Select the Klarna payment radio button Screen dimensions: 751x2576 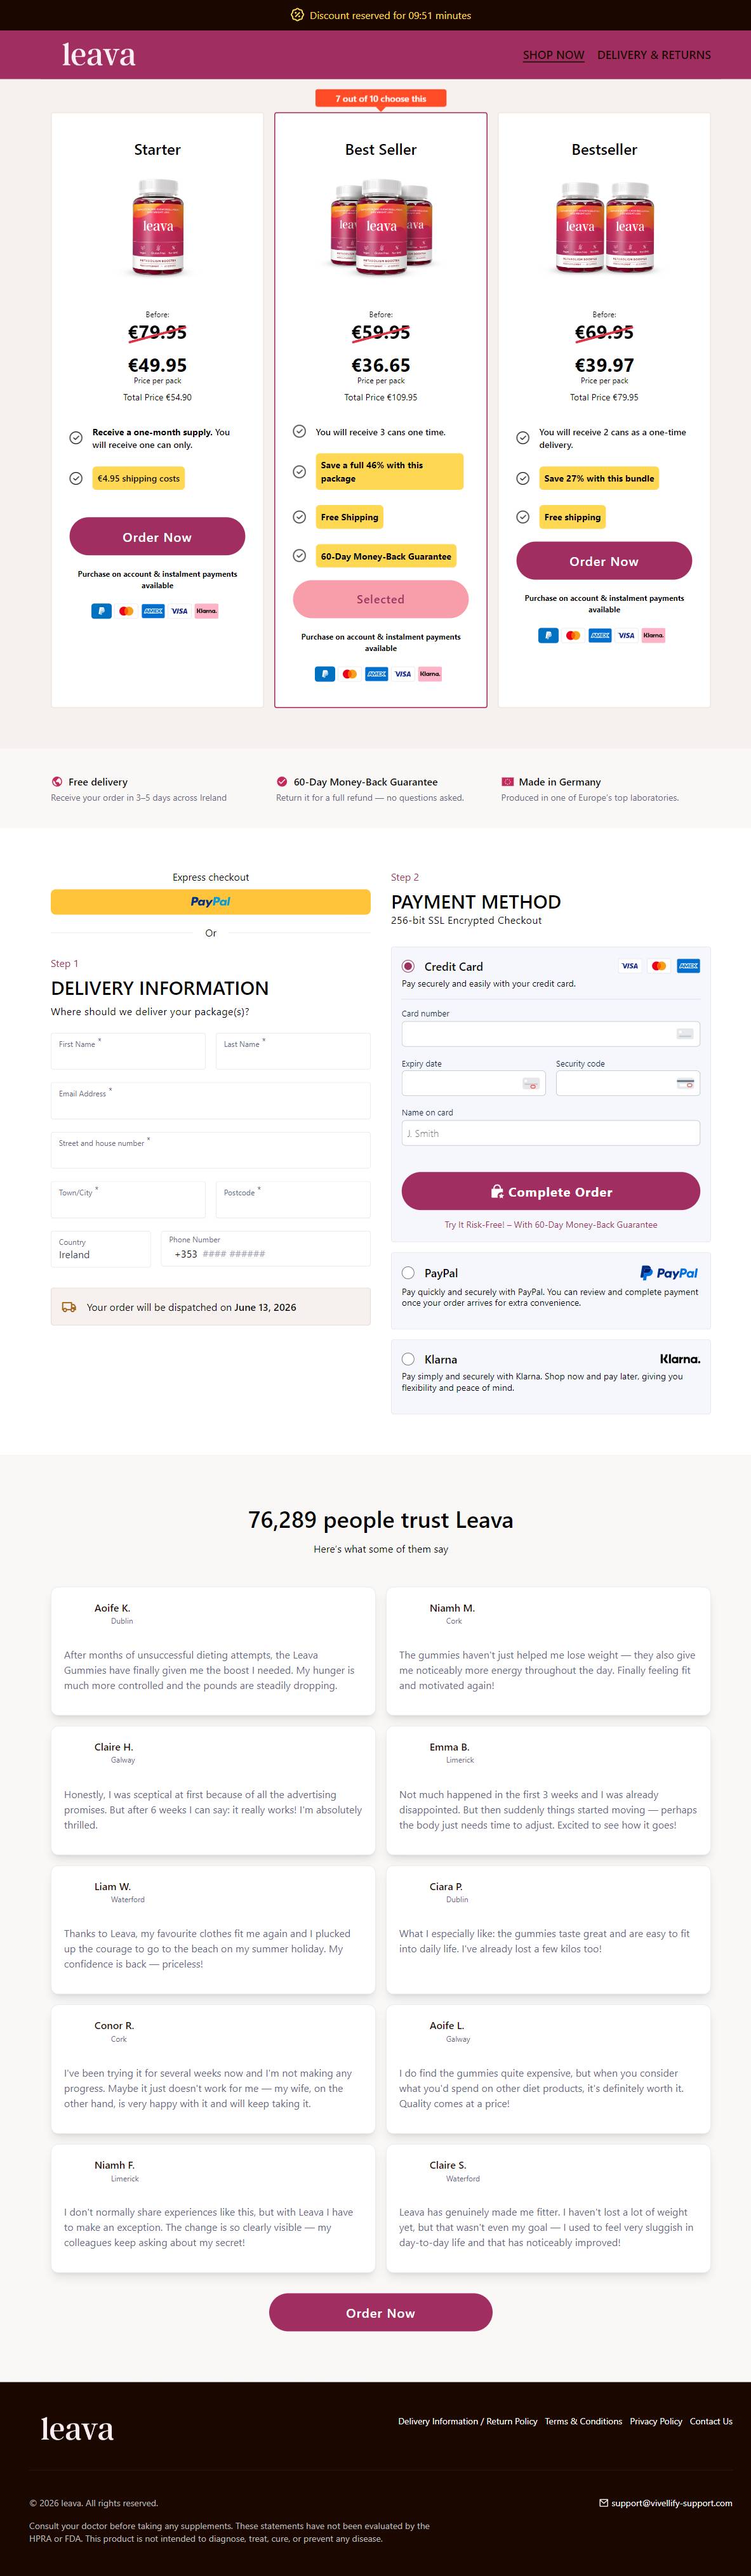[x=408, y=1359]
